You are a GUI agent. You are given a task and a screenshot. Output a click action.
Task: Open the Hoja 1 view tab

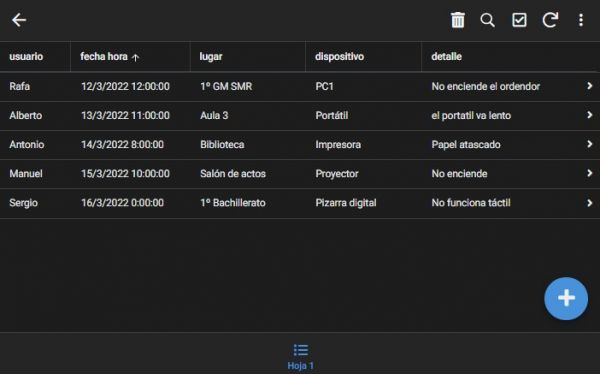301,357
